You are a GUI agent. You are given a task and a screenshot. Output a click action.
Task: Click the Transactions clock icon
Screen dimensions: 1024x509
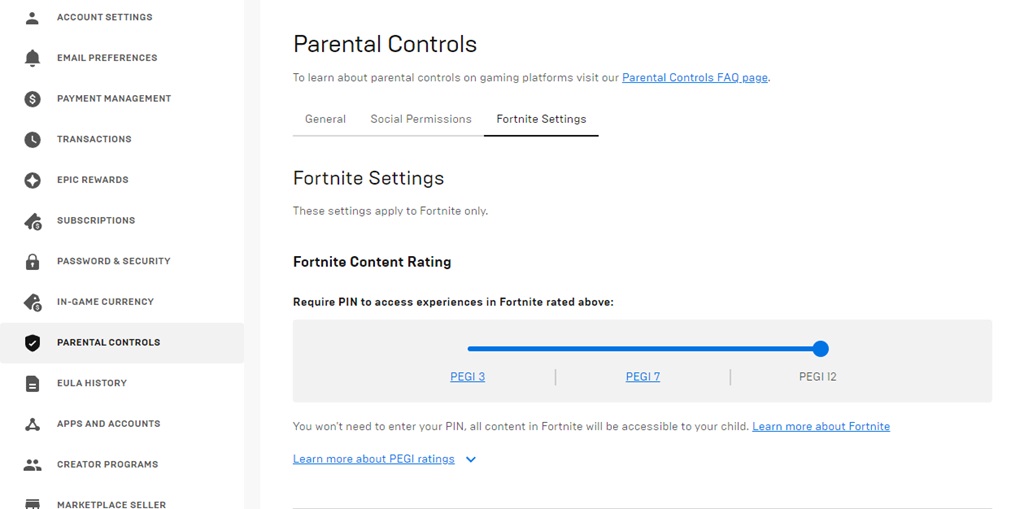click(x=32, y=139)
